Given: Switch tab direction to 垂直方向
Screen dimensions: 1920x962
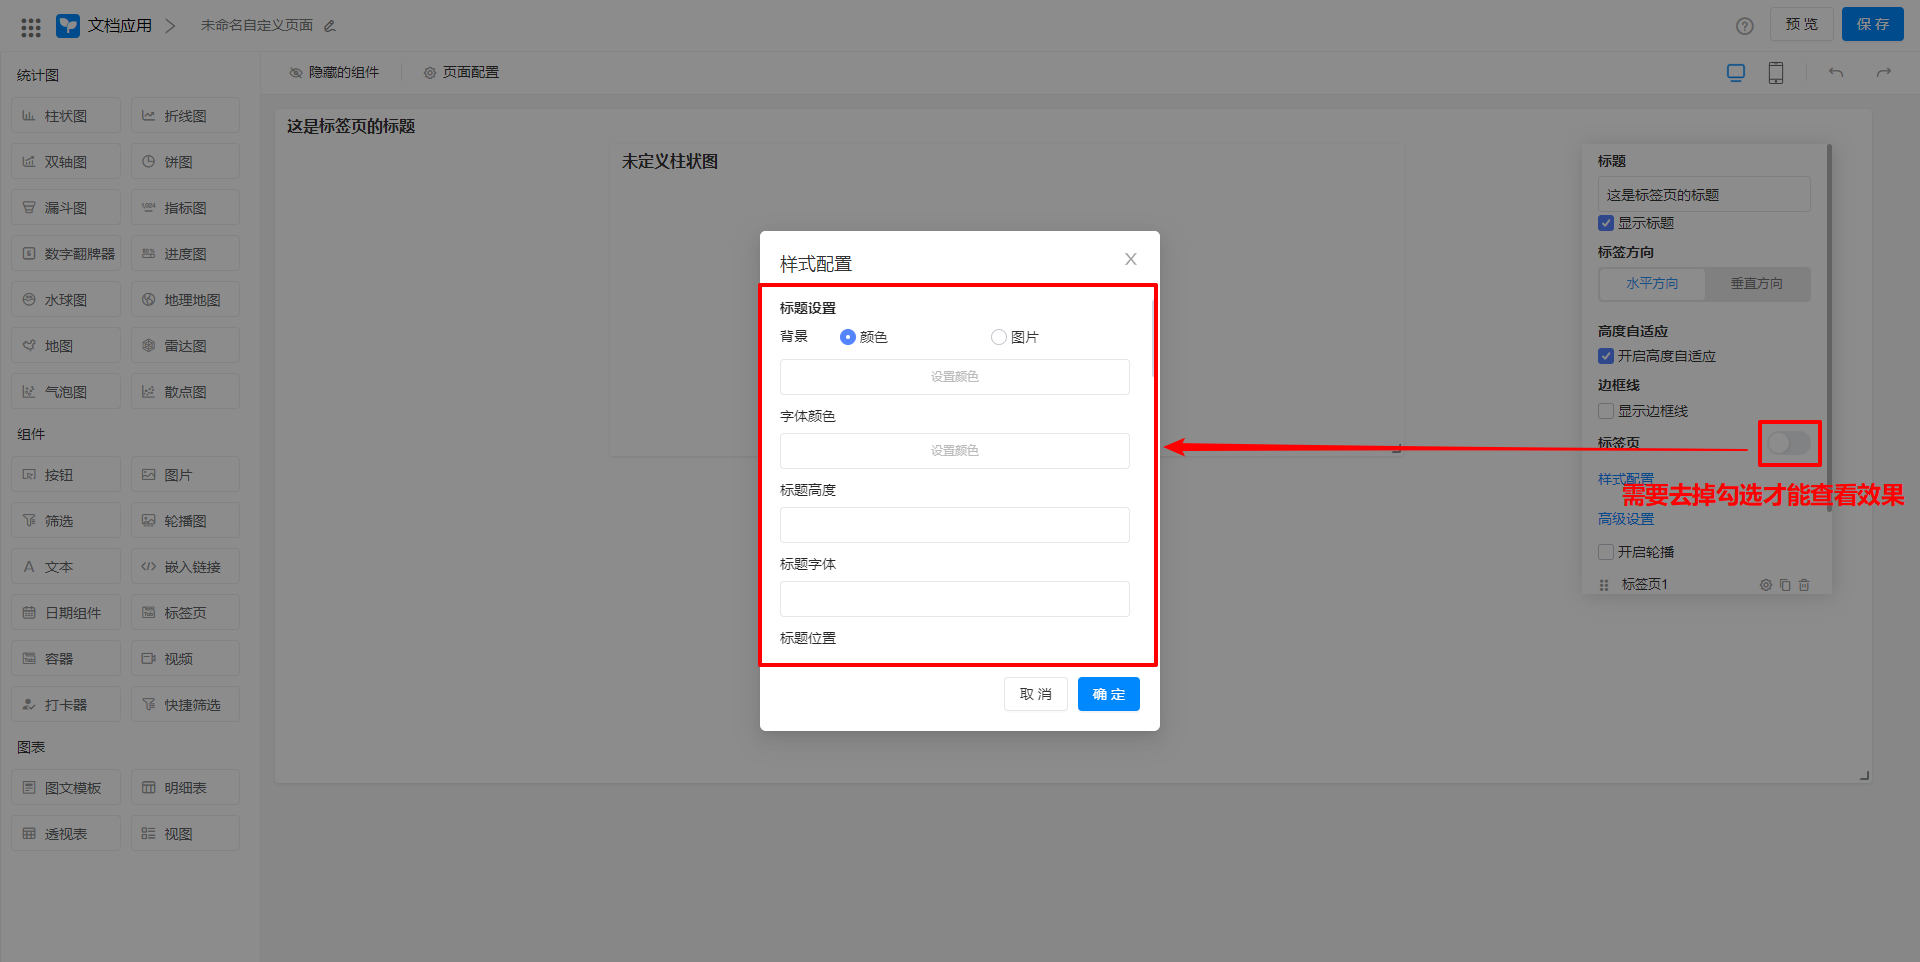Looking at the screenshot, I should [1757, 284].
